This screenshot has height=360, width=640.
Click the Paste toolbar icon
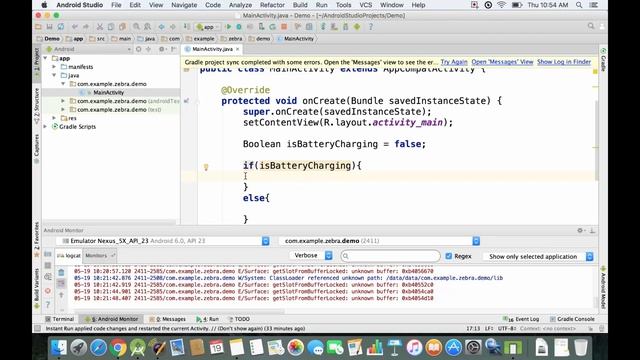tap(122, 27)
